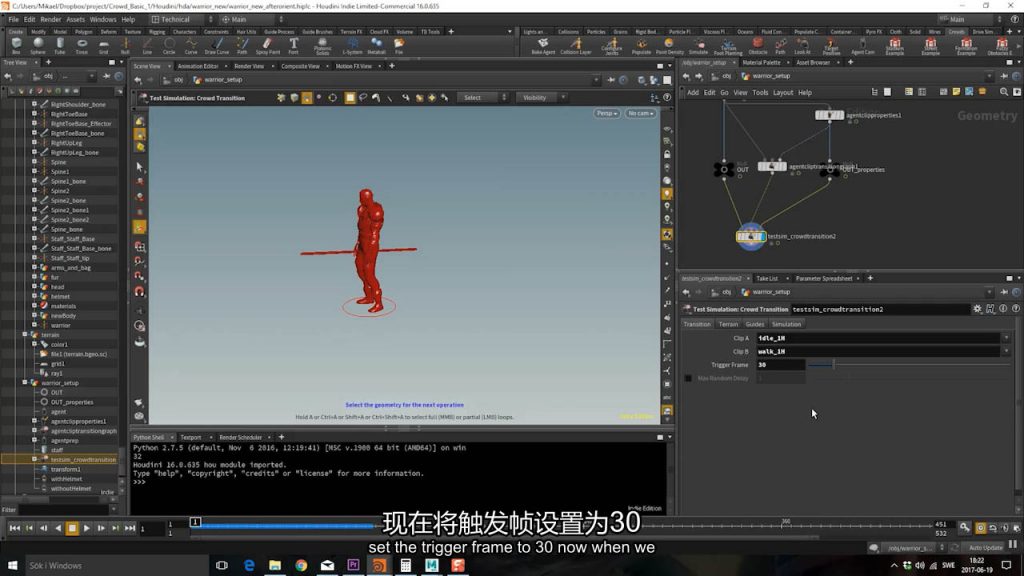Click the Play forward button

(x=87, y=528)
